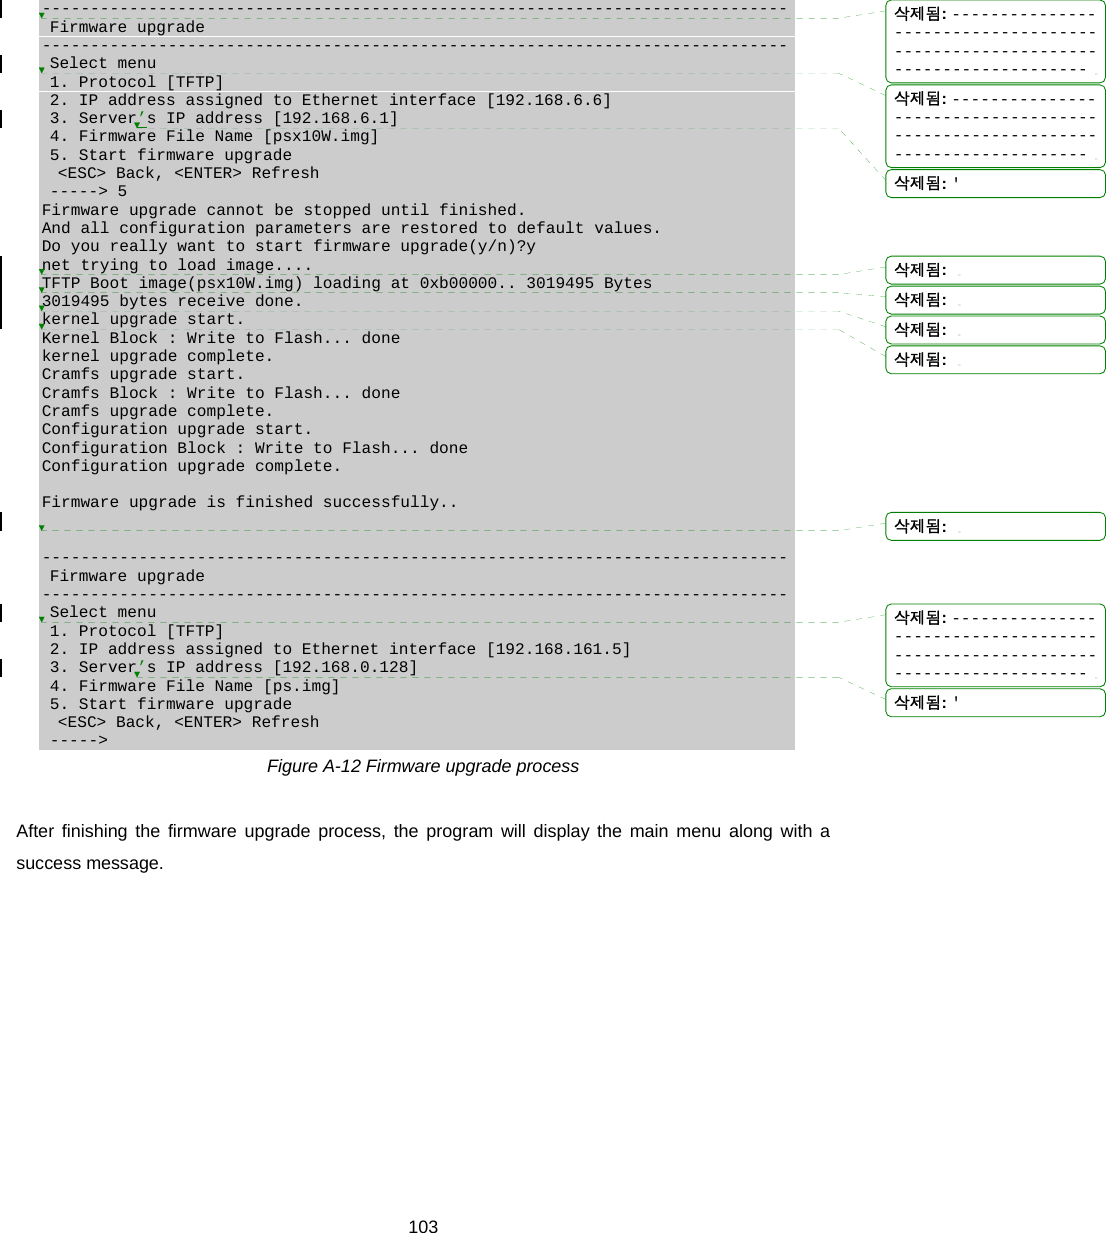Click the caption 'Figure A-12 Firmware upgrade process'
The width and height of the screenshot is (1106, 1233).
(422, 766)
